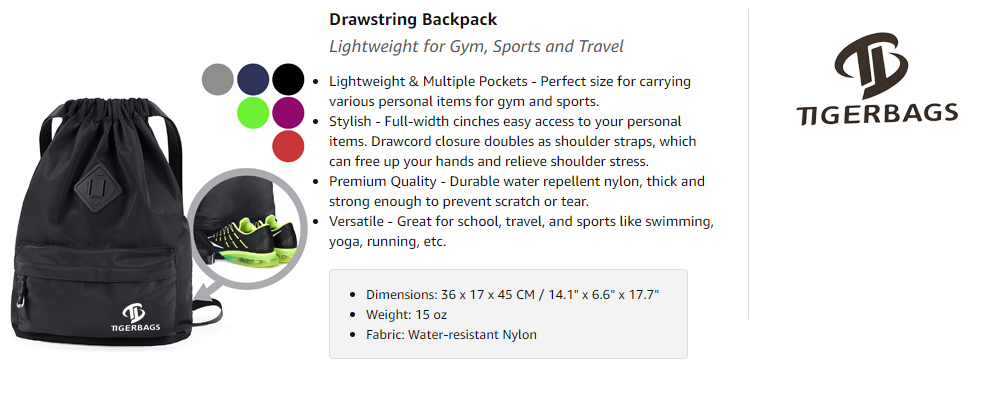Select the navy blue color swatch

(253, 79)
